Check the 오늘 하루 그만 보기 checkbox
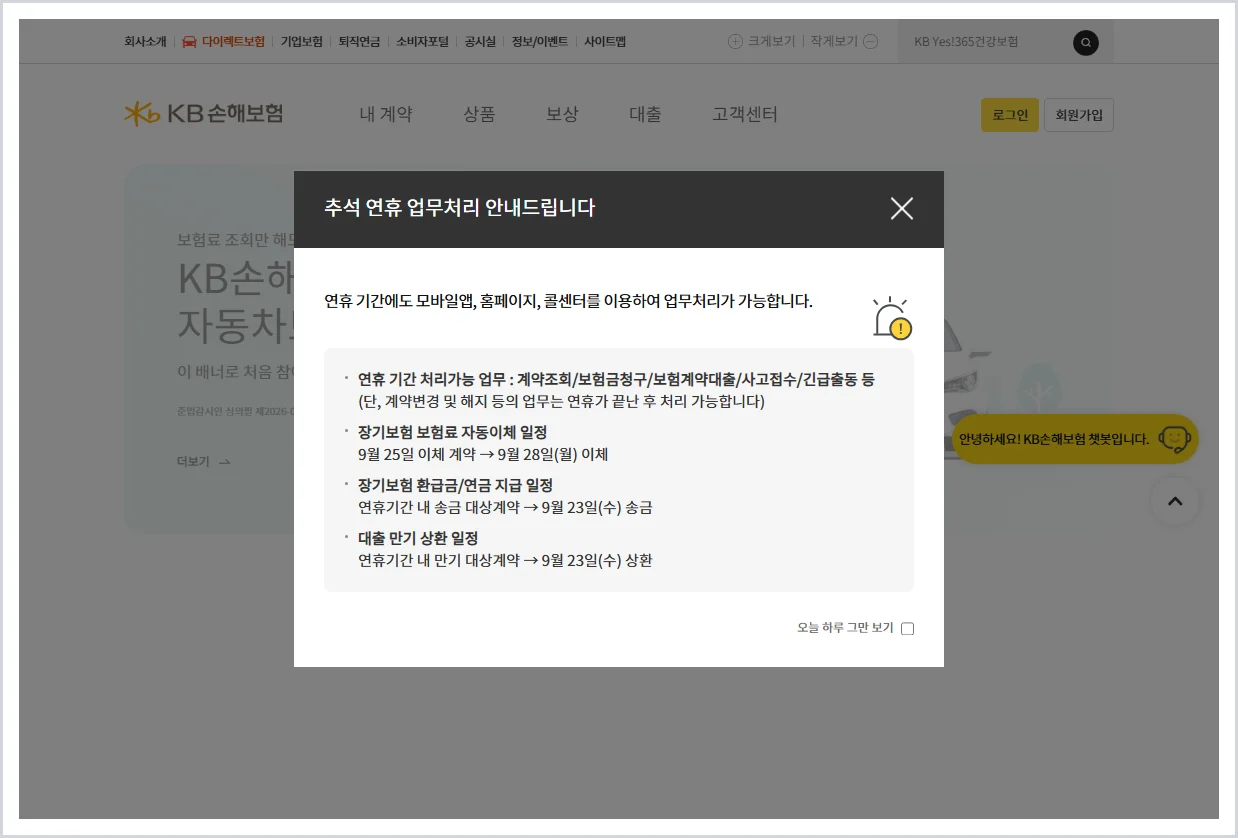The height and width of the screenshot is (838, 1238). point(908,629)
